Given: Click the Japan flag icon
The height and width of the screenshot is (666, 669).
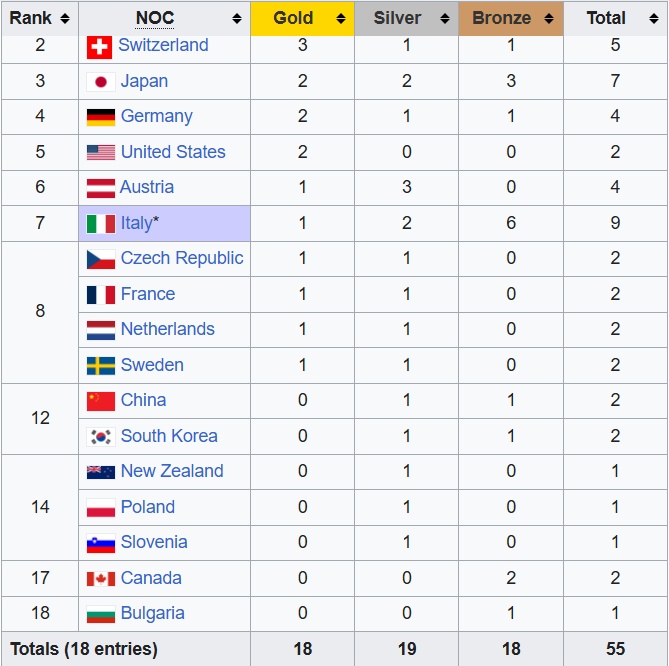Looking at the screenshot, I should 101,82.
